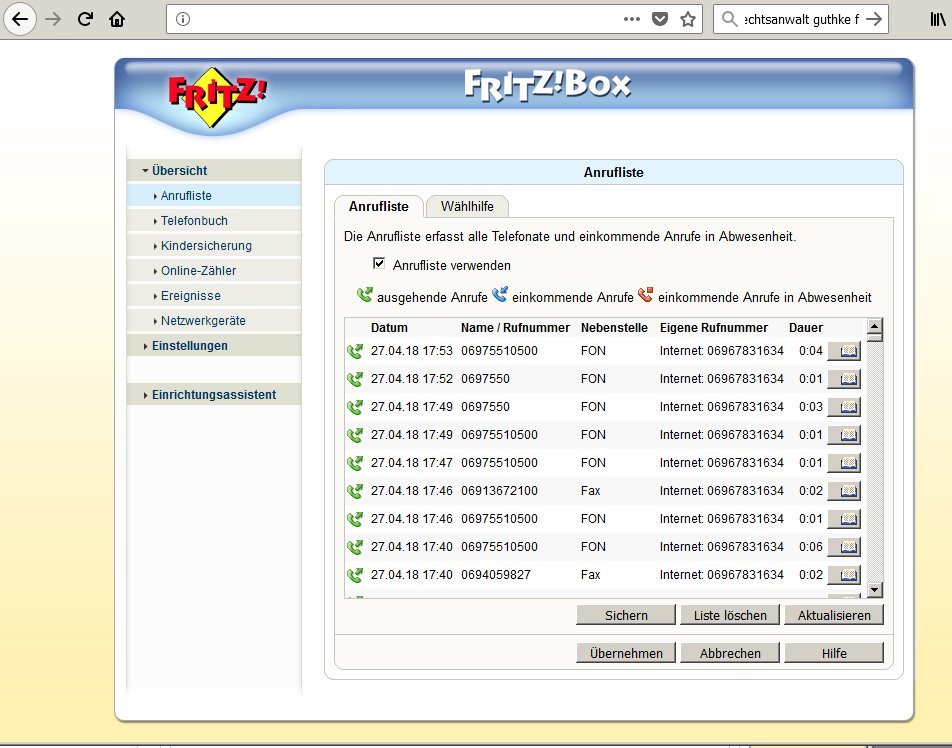This screenshot has height=748, width=952.
Task: Open Kindersicherung in the sidebar
Action: pos(214,245)
